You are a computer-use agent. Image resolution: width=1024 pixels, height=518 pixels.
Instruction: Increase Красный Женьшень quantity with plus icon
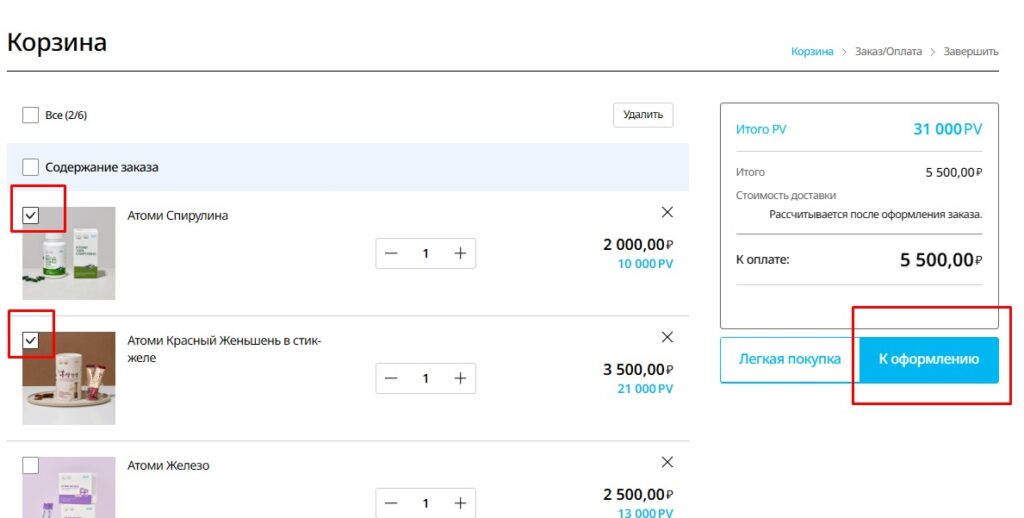[460, 378]
